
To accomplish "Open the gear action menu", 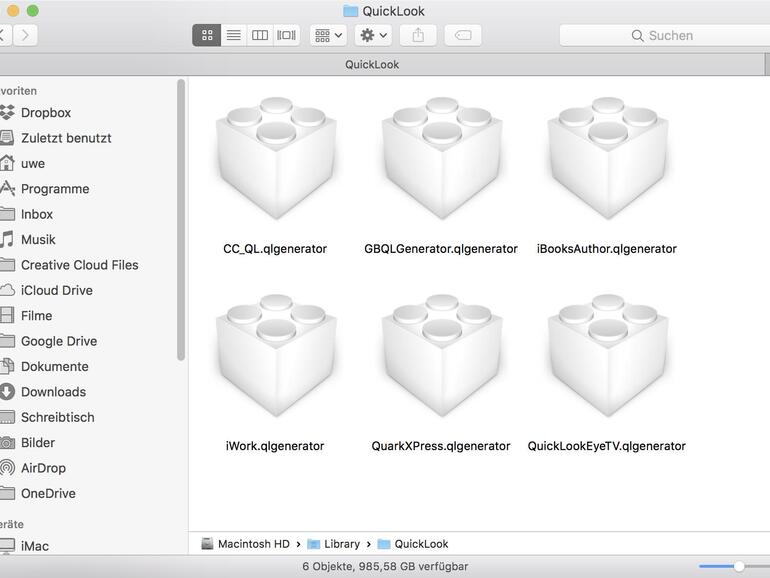I will coord(373,35).
